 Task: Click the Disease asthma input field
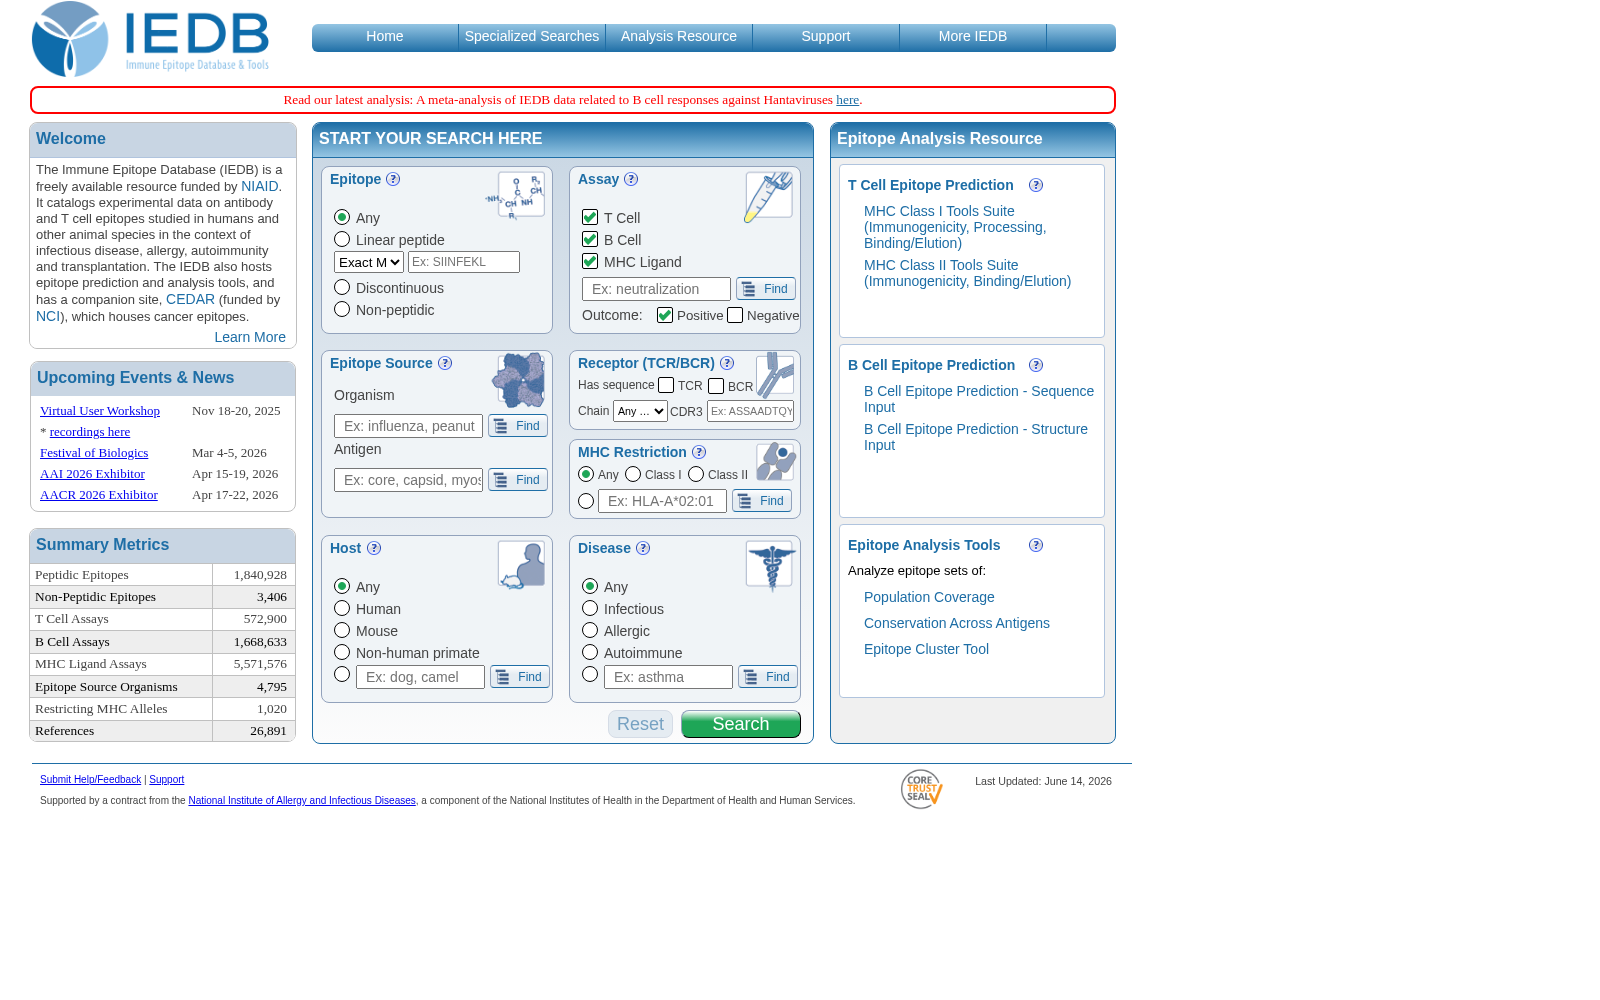tap(668, 677)
